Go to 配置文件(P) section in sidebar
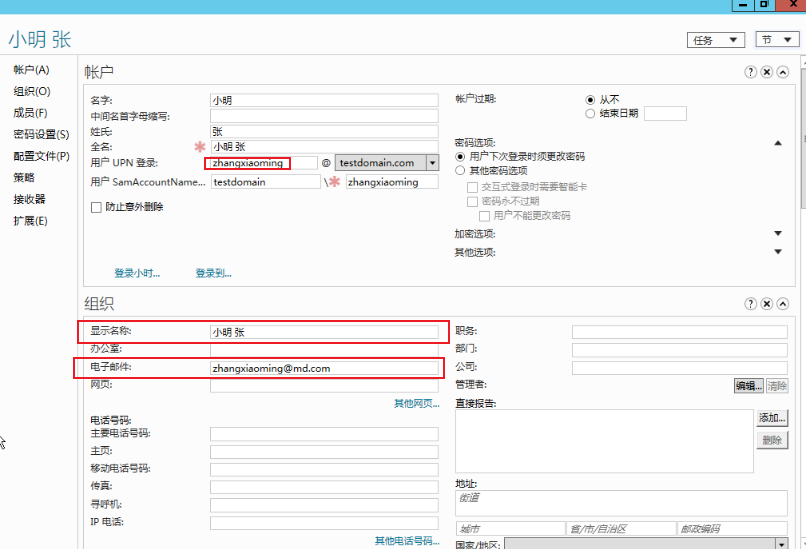This screenshot has width=806, height=549. click(x=42, y=156)
